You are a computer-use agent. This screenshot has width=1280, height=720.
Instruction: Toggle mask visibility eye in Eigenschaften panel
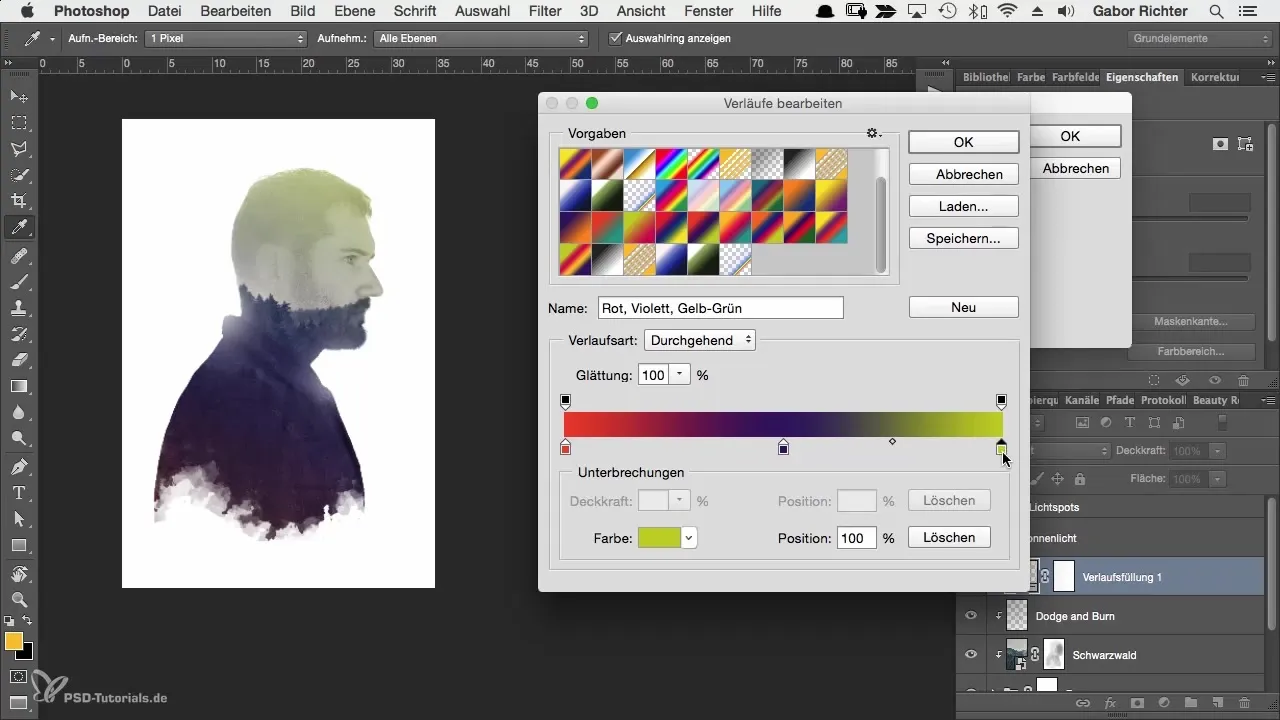pyautogui.click(x=1215, y=380)
